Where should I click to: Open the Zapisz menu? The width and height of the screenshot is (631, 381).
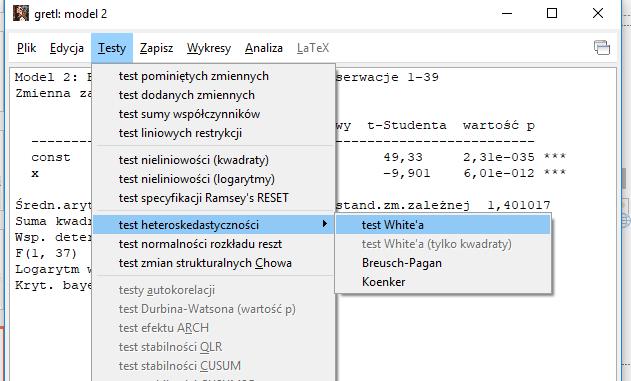157,48
